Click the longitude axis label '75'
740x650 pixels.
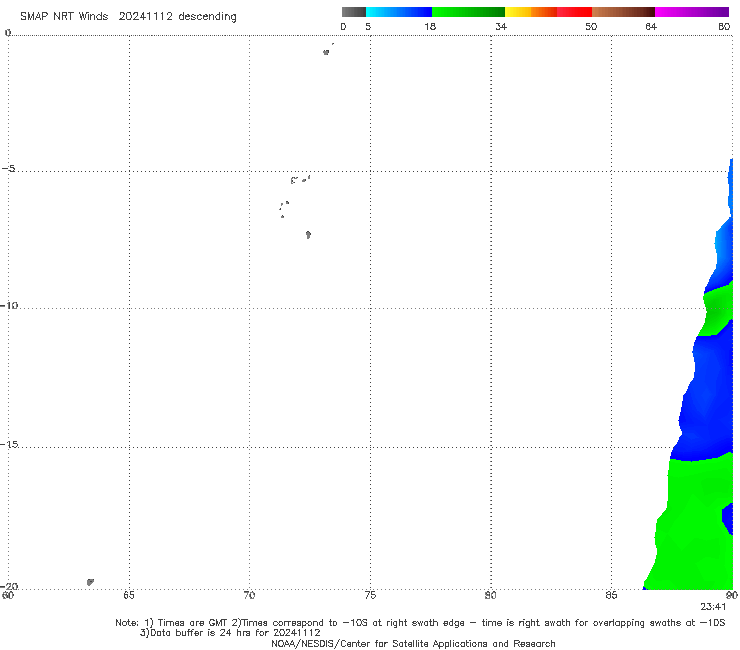pyautogui.click(x=370, y=595)
